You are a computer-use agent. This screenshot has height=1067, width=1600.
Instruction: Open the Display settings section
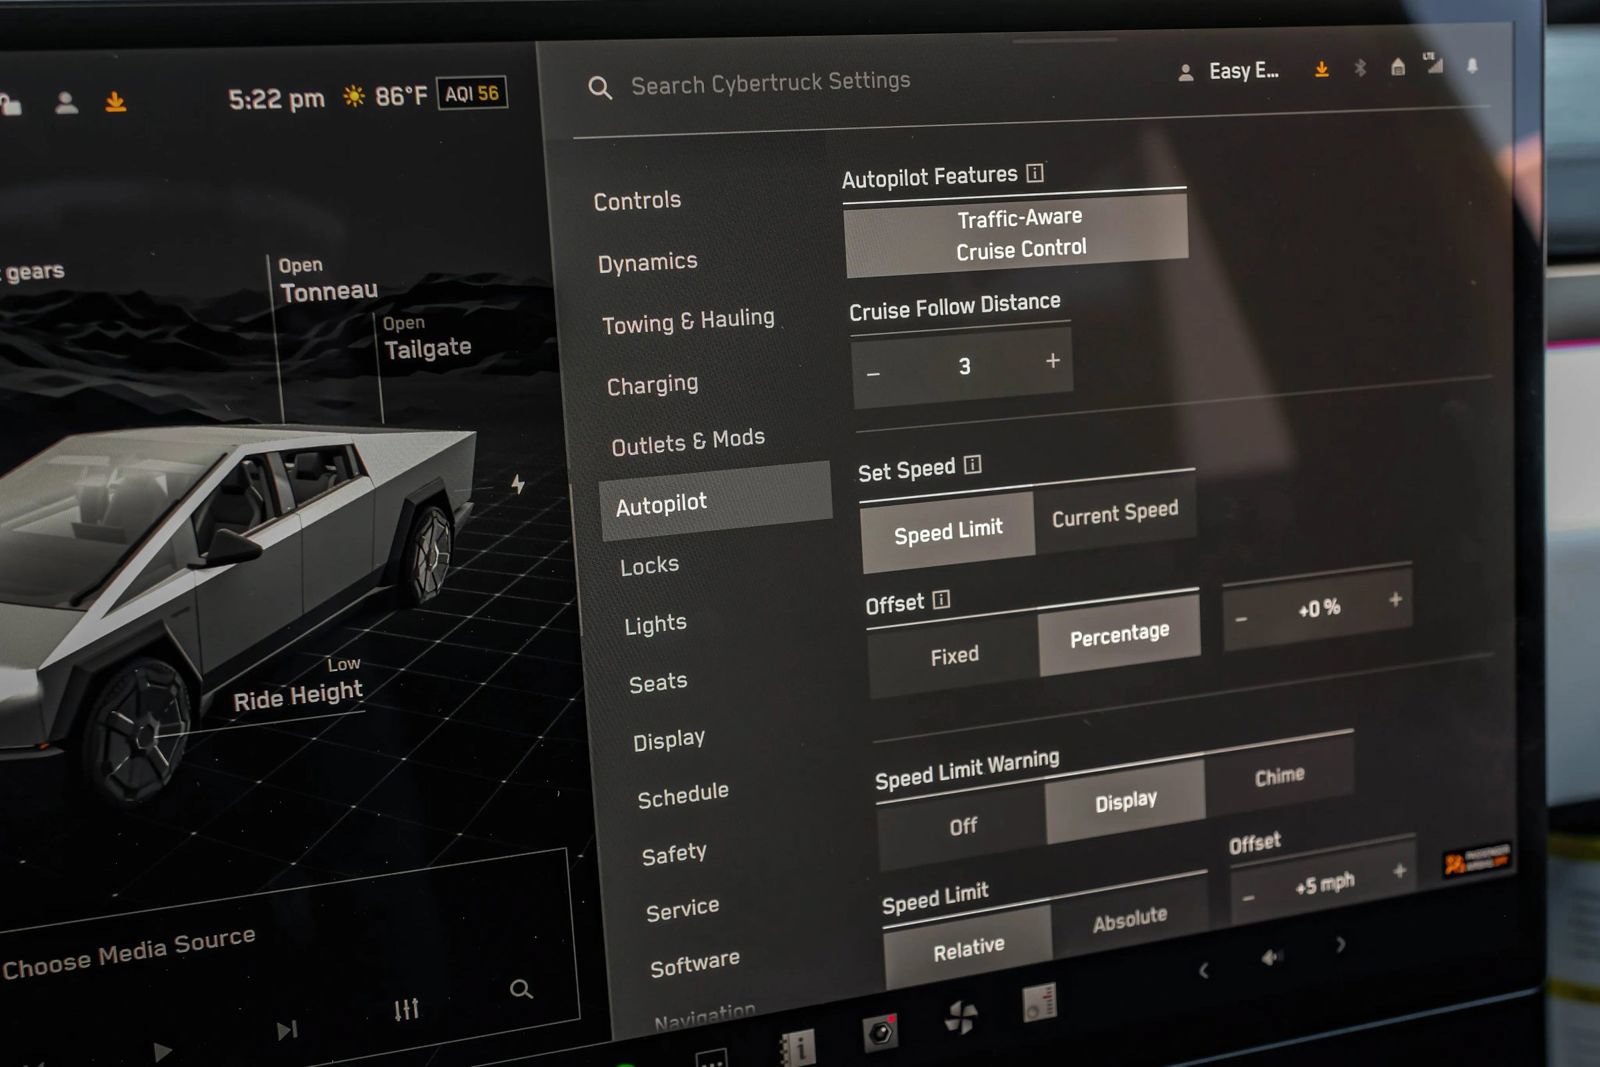[668, 741]
